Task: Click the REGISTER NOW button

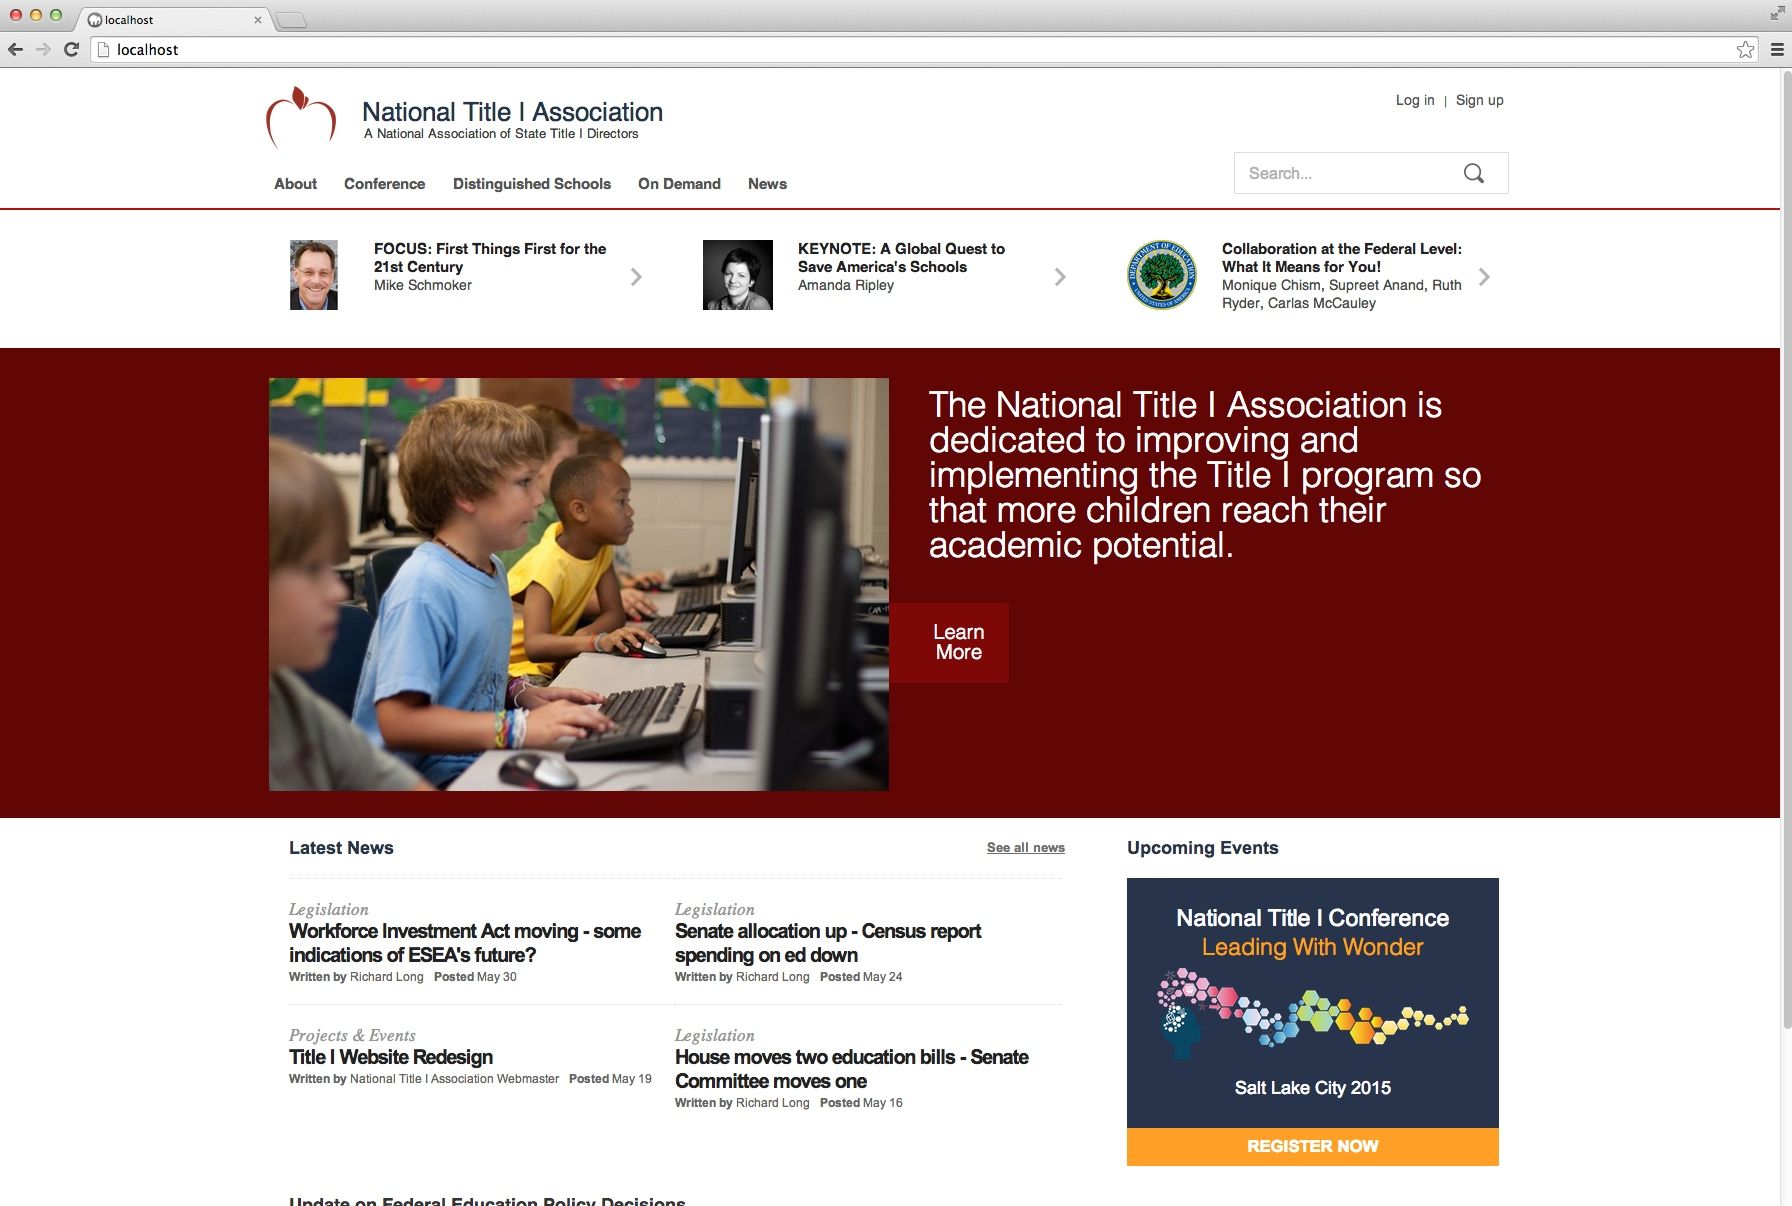Action: pyautogui.click(x=1312, y=1146)
